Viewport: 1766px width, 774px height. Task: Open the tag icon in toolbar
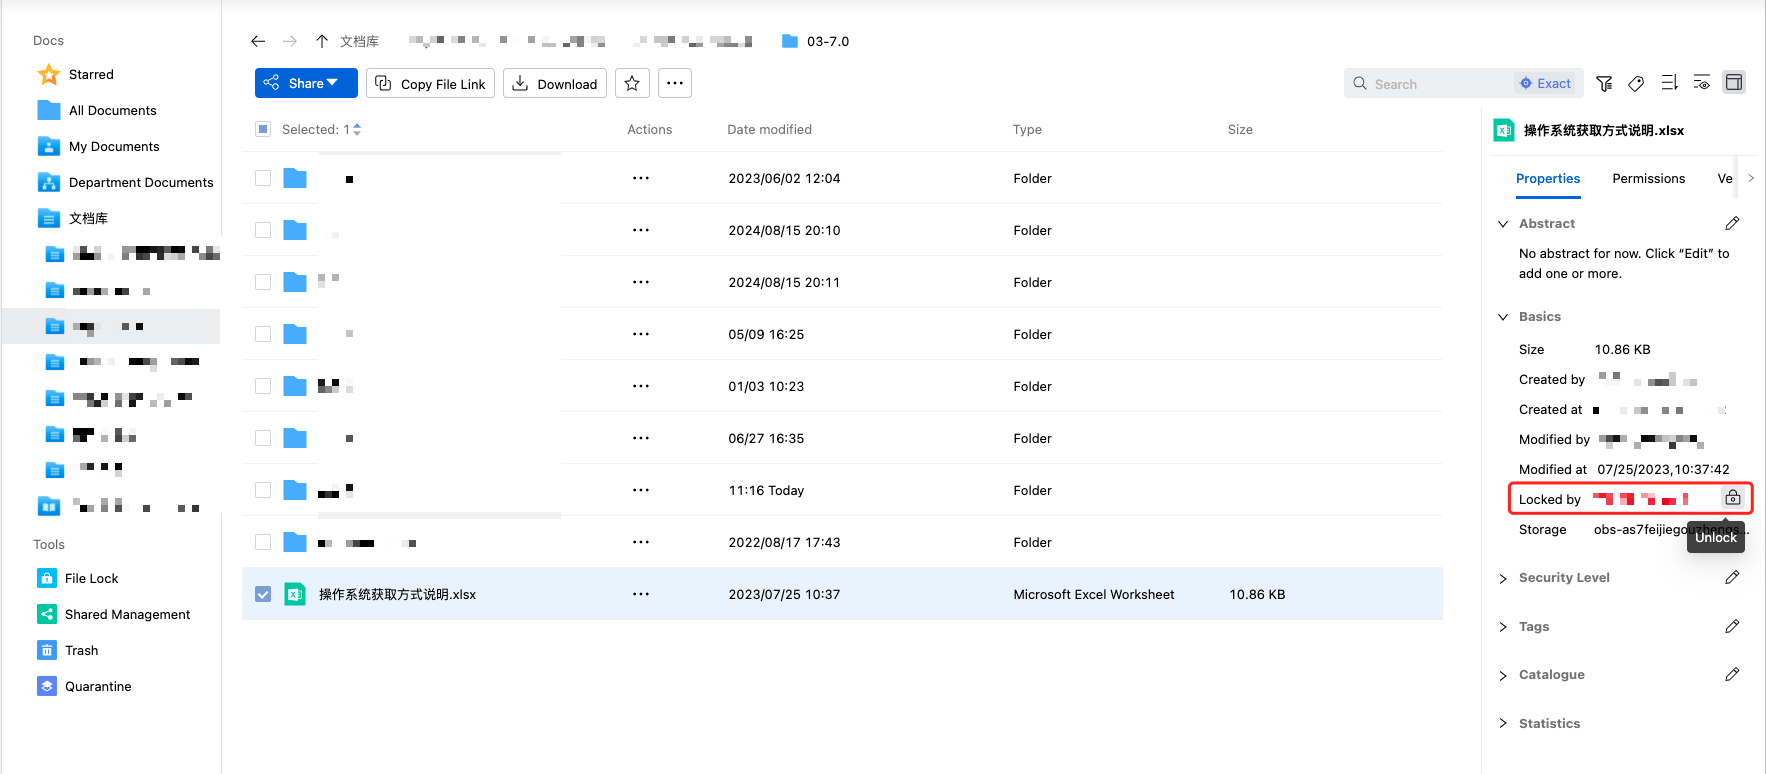(x=1636, y=84)
